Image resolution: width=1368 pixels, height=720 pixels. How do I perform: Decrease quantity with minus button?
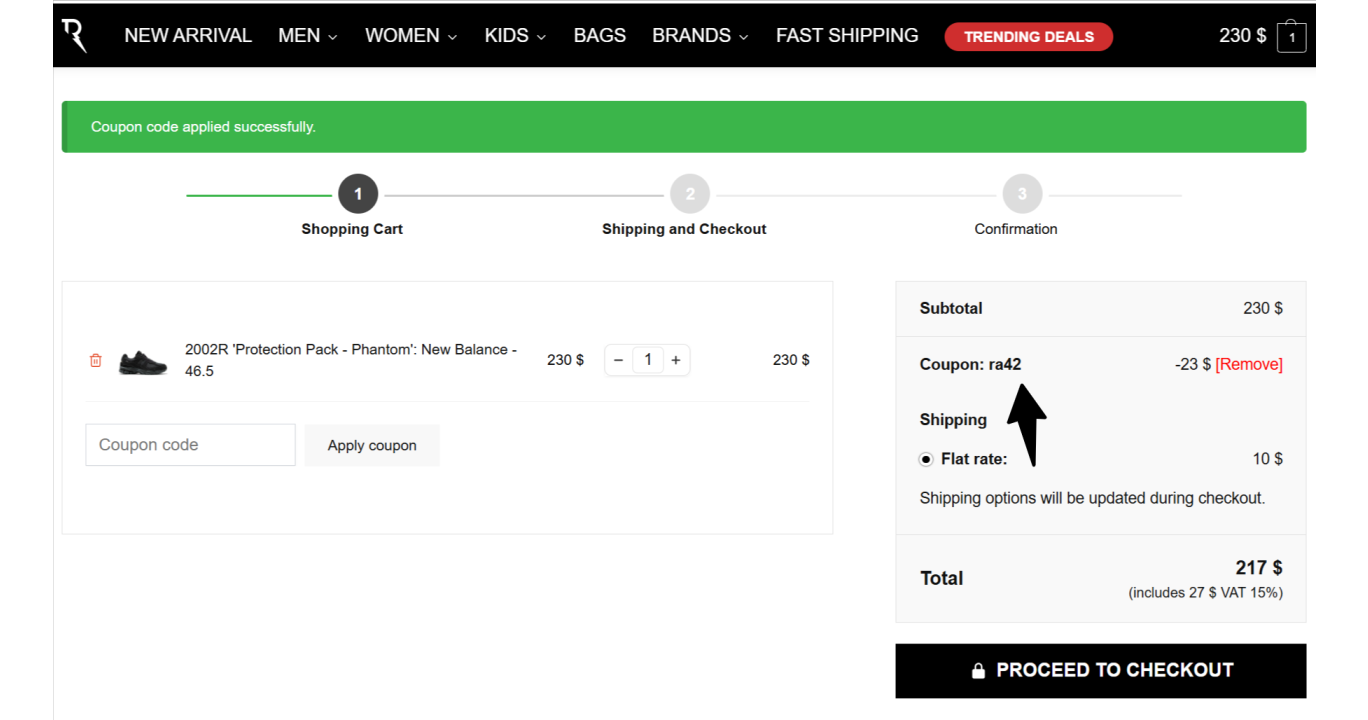619,360
